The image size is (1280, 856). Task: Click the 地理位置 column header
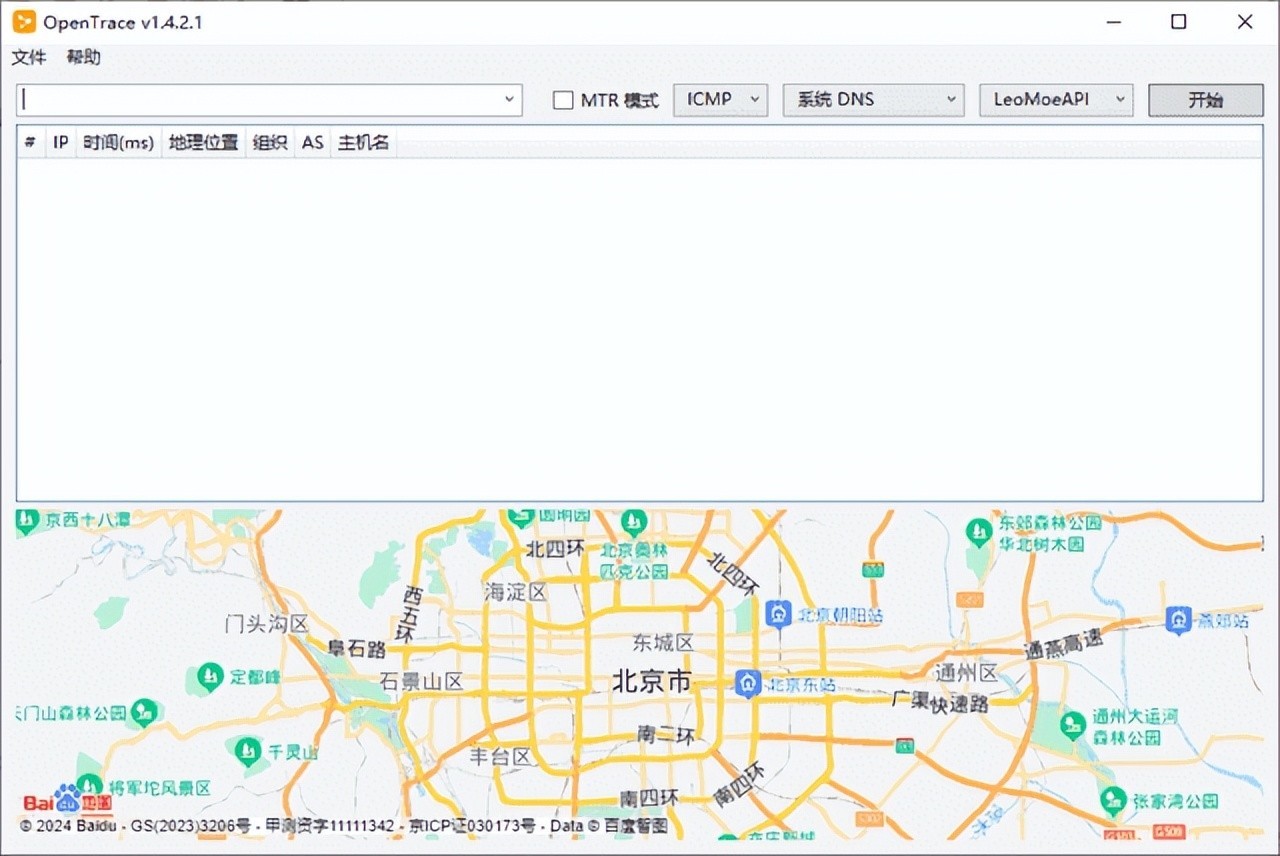click(203, 143)
